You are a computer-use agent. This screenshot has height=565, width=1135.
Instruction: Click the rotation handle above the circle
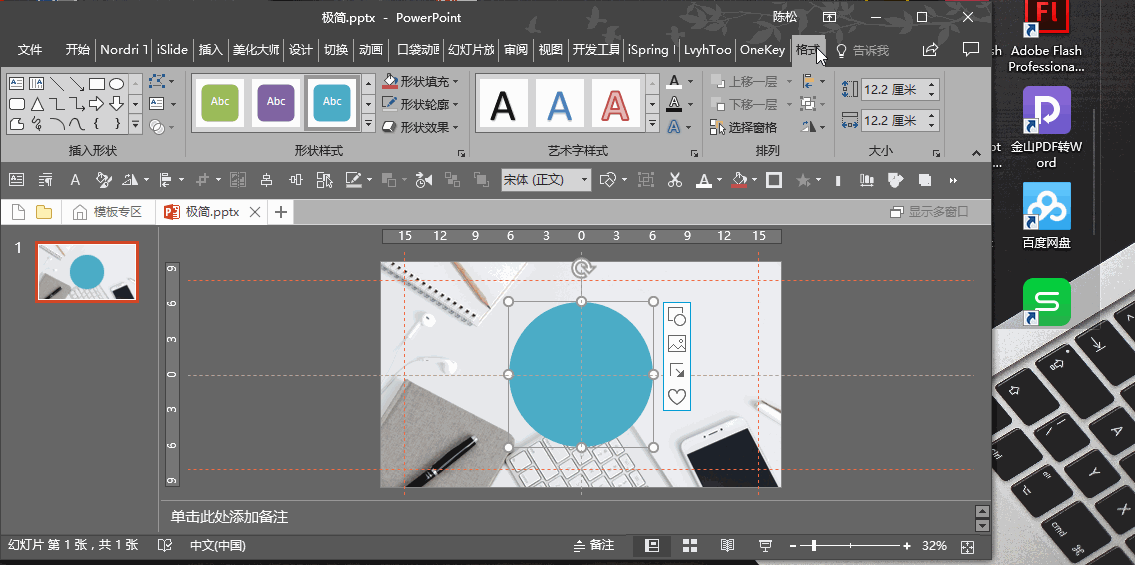[581, 268]
